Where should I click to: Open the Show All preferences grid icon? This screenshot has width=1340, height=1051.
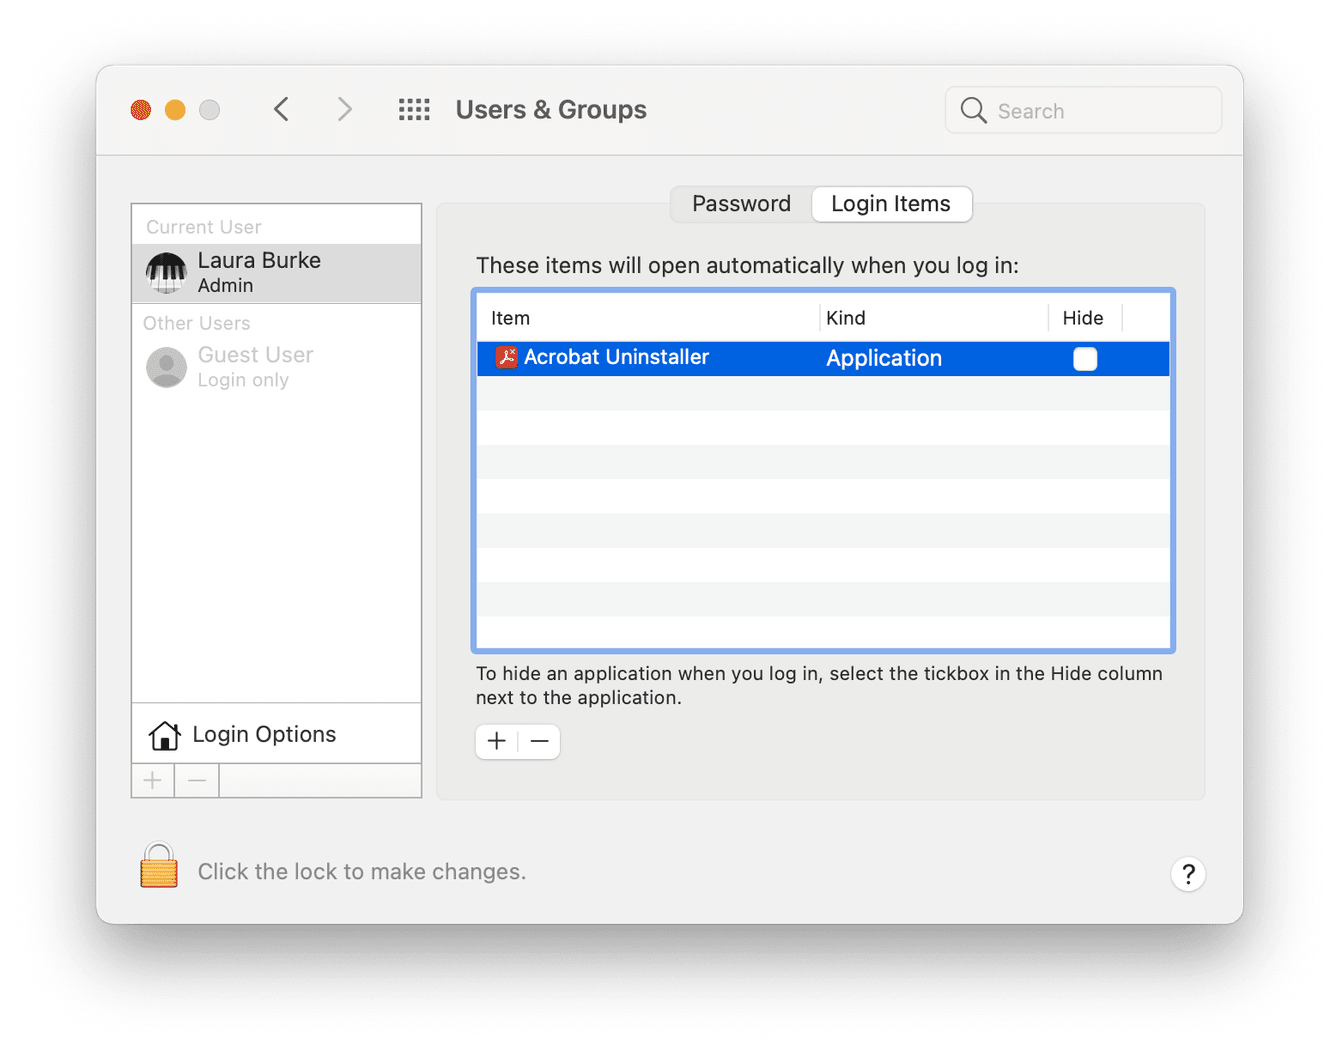coord(414,110)
